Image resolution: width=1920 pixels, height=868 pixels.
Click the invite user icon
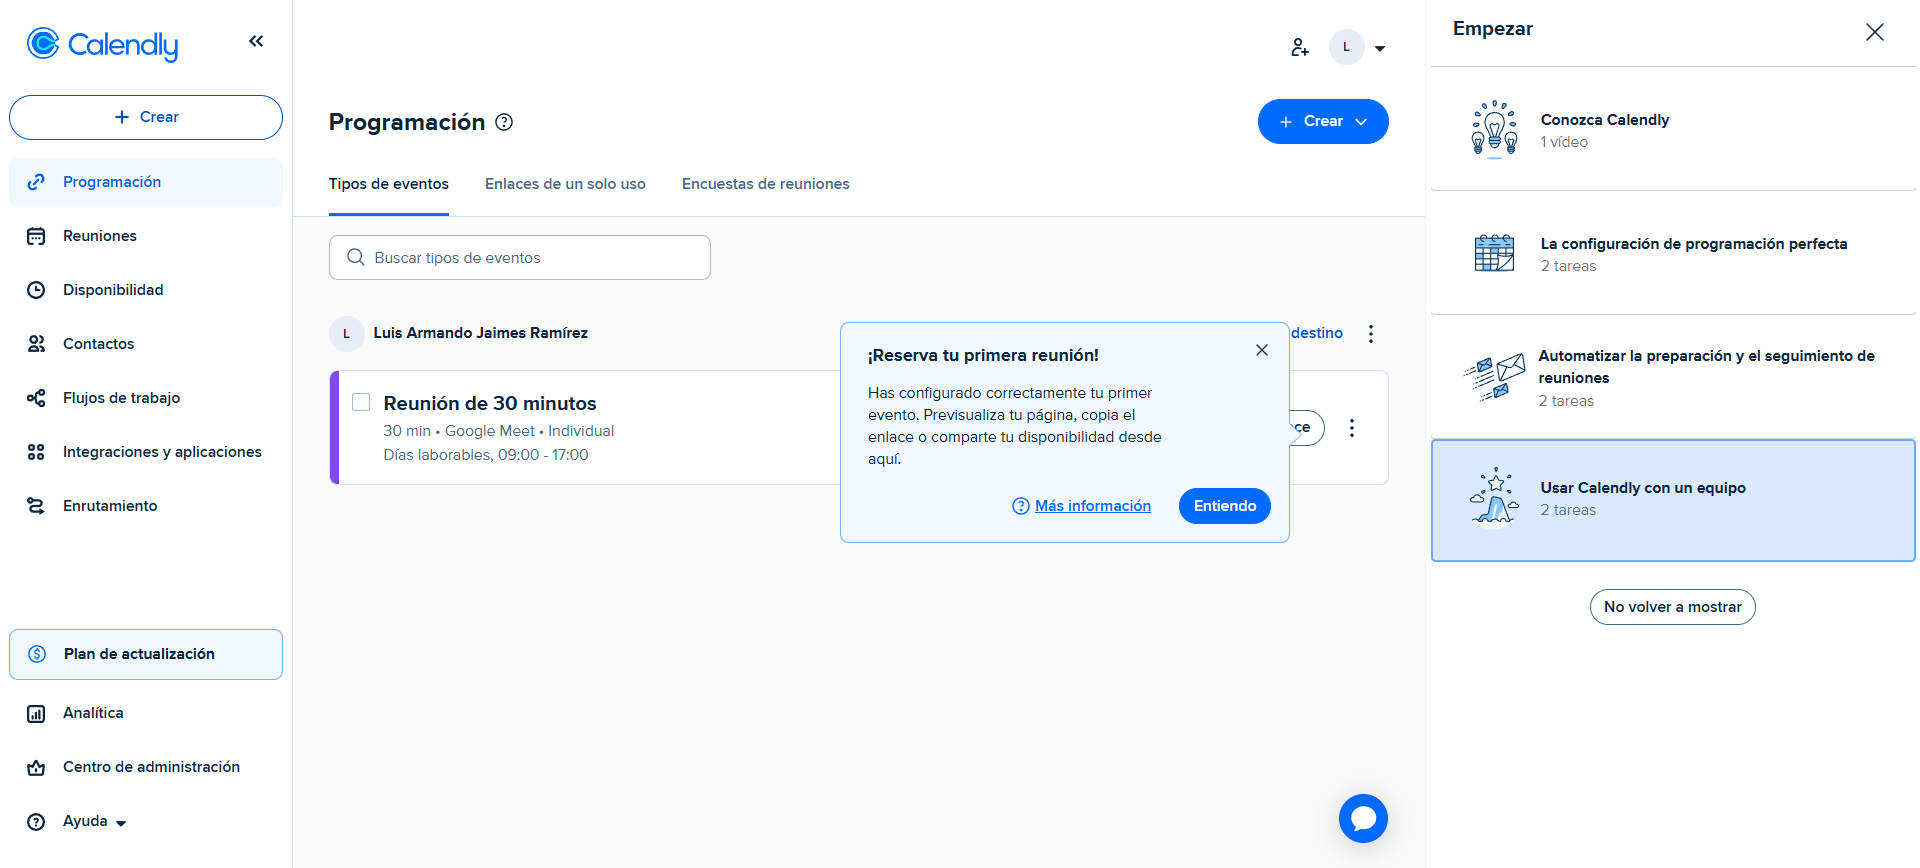1299,47
